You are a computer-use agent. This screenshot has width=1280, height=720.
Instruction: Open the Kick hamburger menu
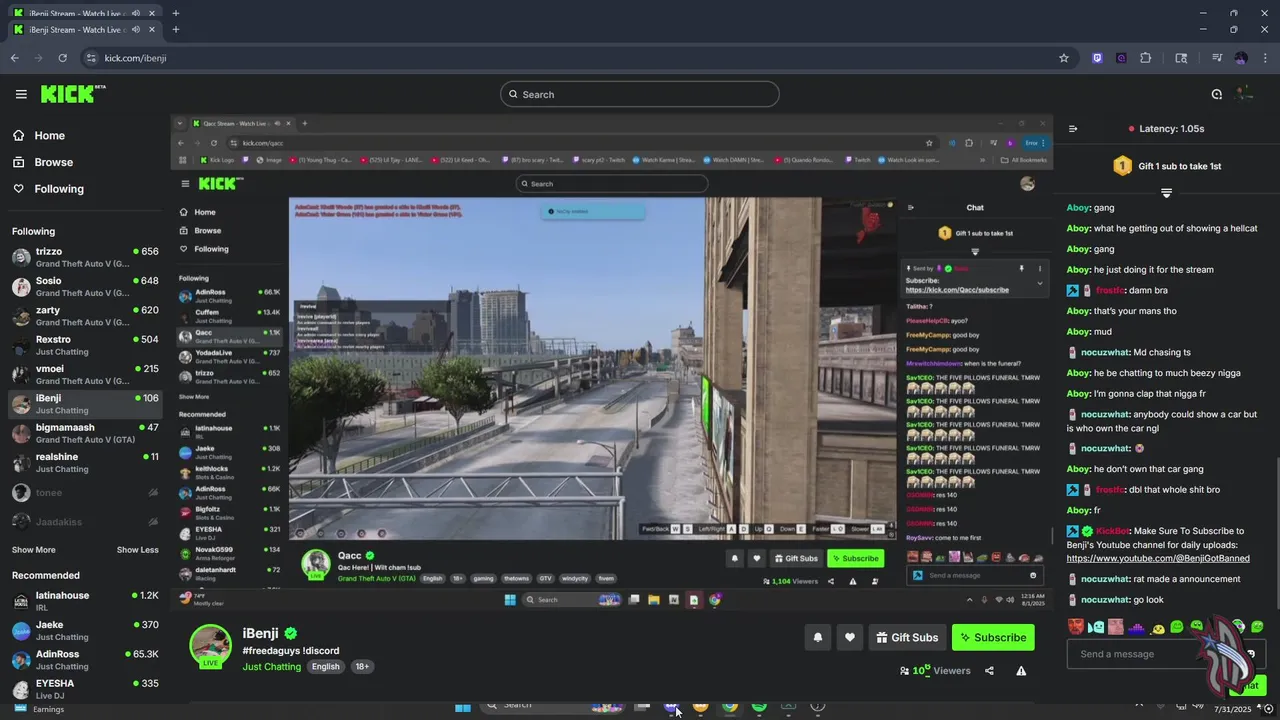pyautogui.click(x=21, y=94)
